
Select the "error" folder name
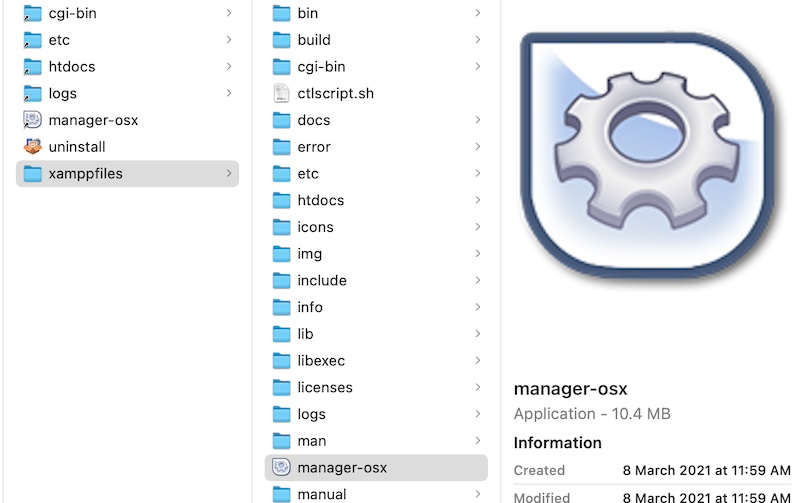pyautogui.click(x=314, y=147)
